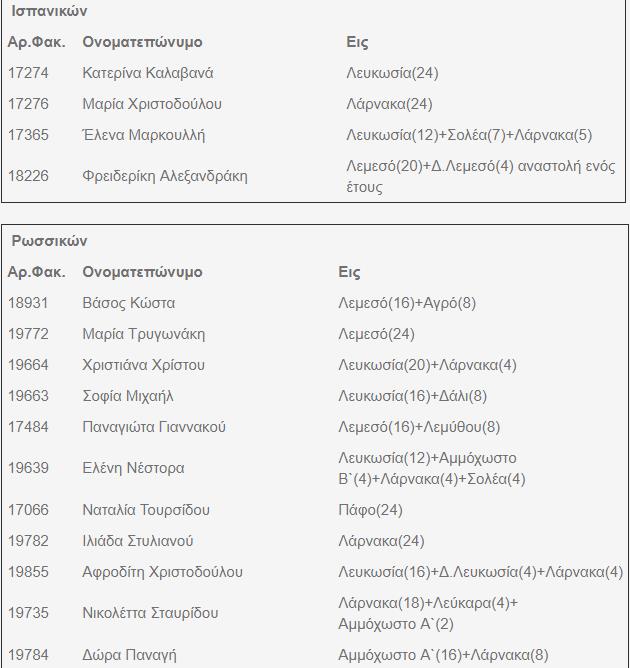Click file number 19664

28,365
